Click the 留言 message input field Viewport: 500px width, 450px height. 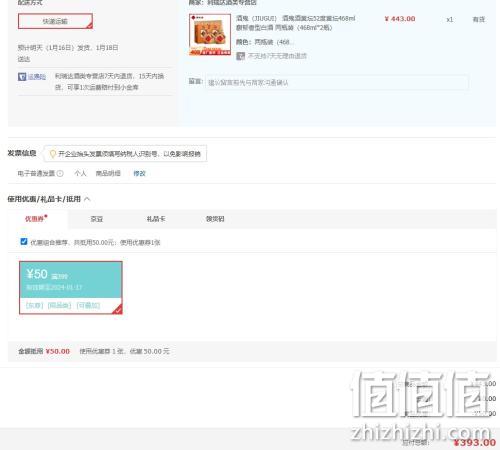(x=337, y=82)
